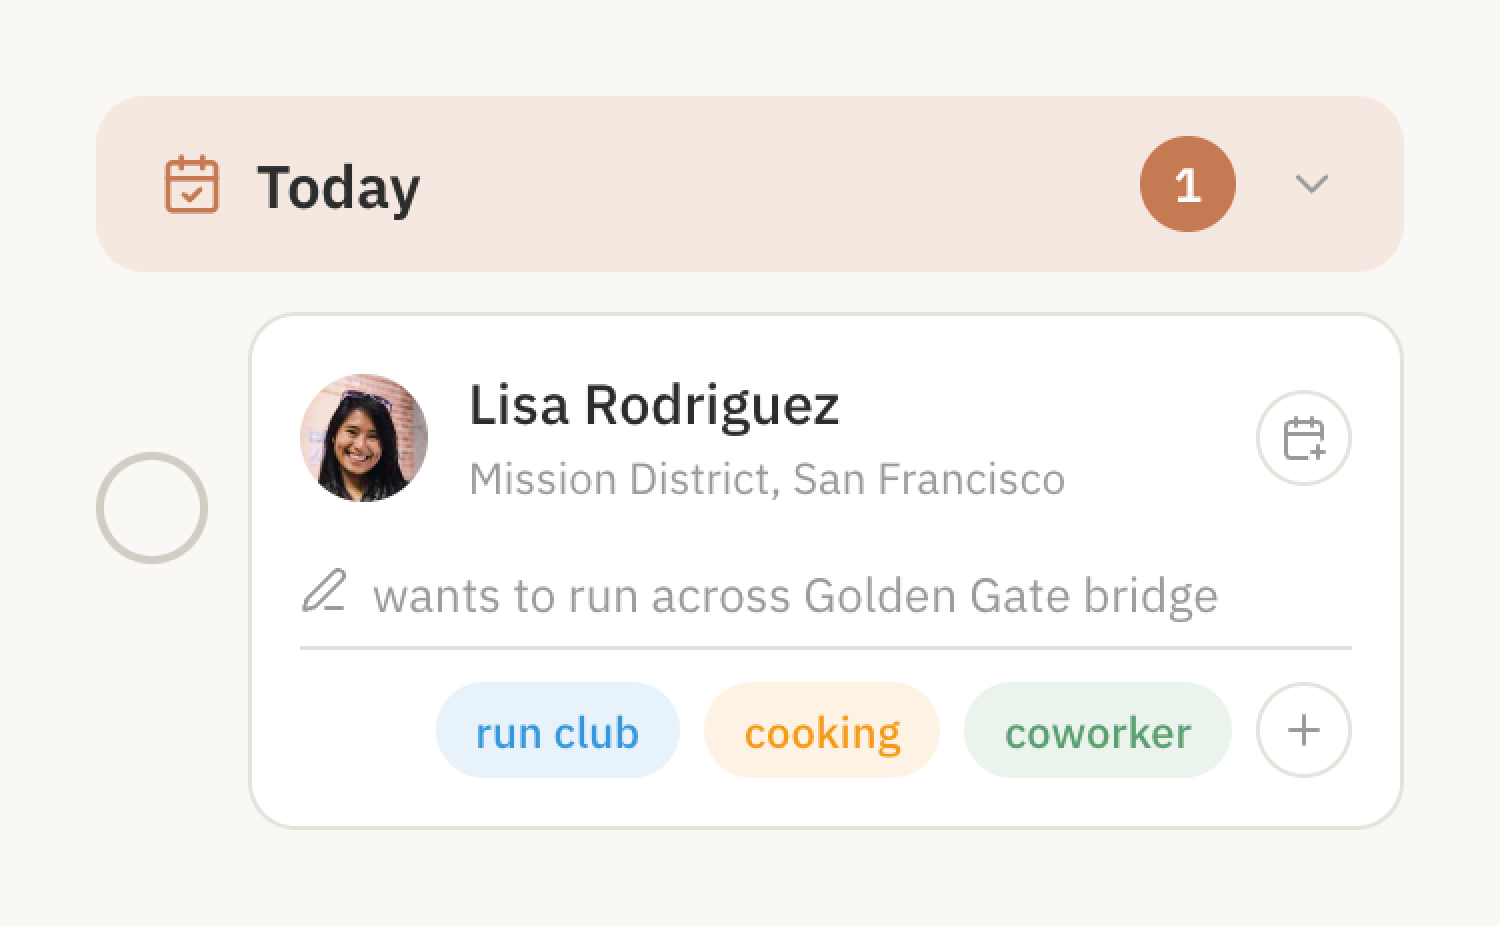Click the orange count badge showing 1
This screenshot has height=926, width=1500.
(x=1187, y=184)
